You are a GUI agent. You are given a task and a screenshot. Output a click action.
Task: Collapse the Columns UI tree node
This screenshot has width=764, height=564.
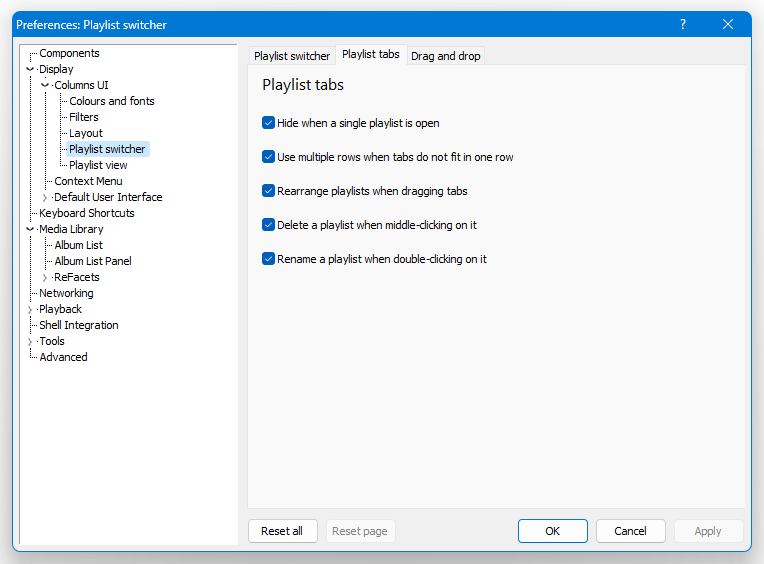[x=45, y=85]
